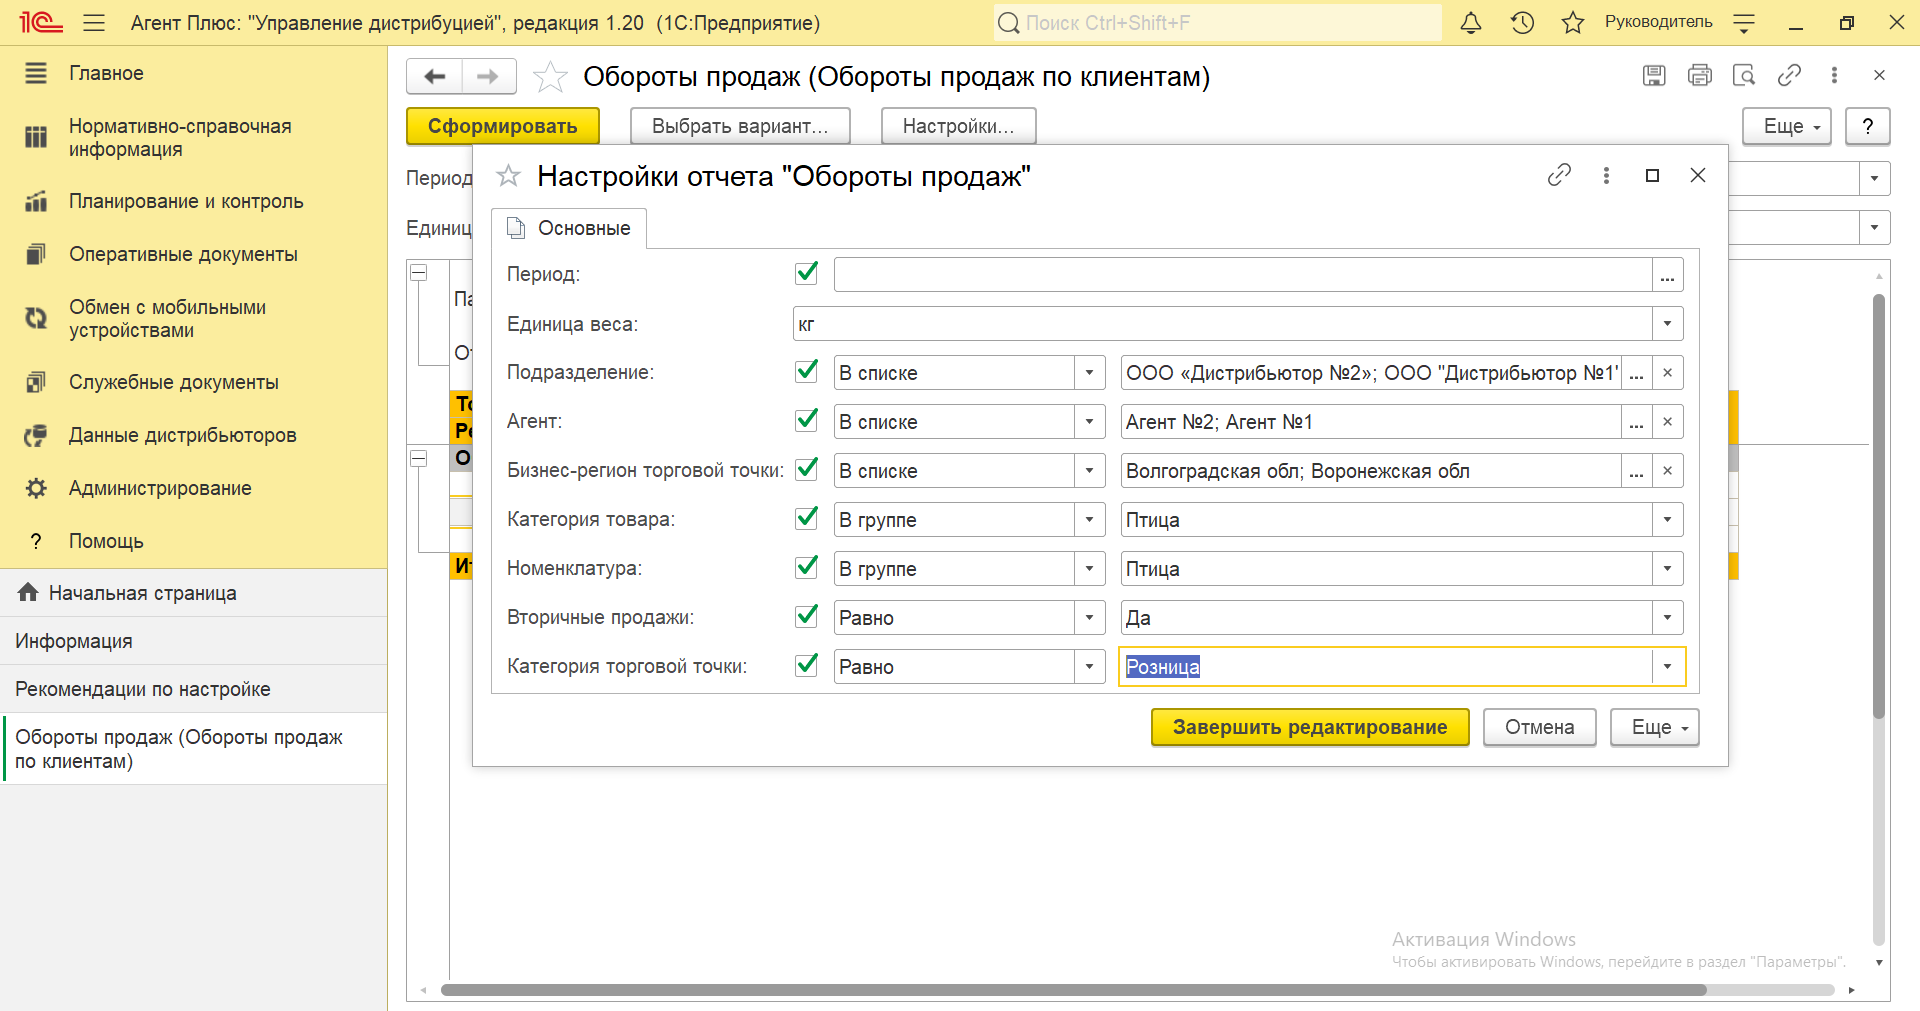Click the horizontal scrollbar of report
The image size is (1920, 1011).
click(x=1073, y=990)
